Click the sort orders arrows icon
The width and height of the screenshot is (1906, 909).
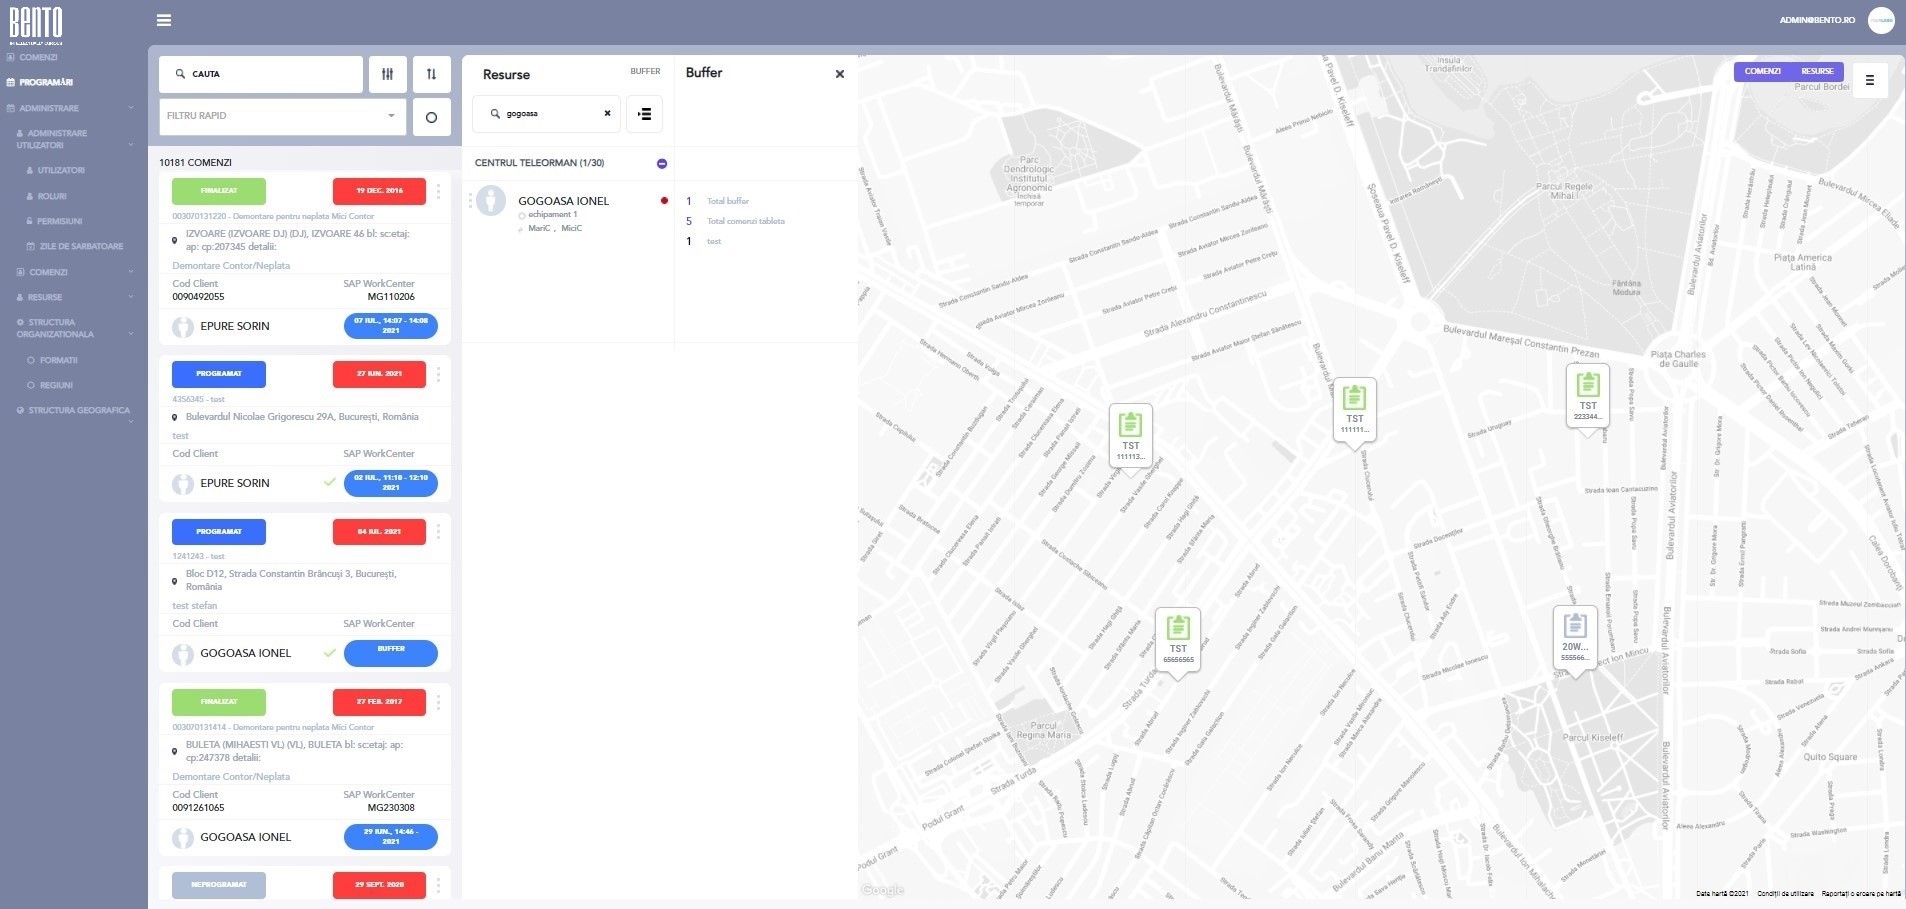tap(431, 74)
